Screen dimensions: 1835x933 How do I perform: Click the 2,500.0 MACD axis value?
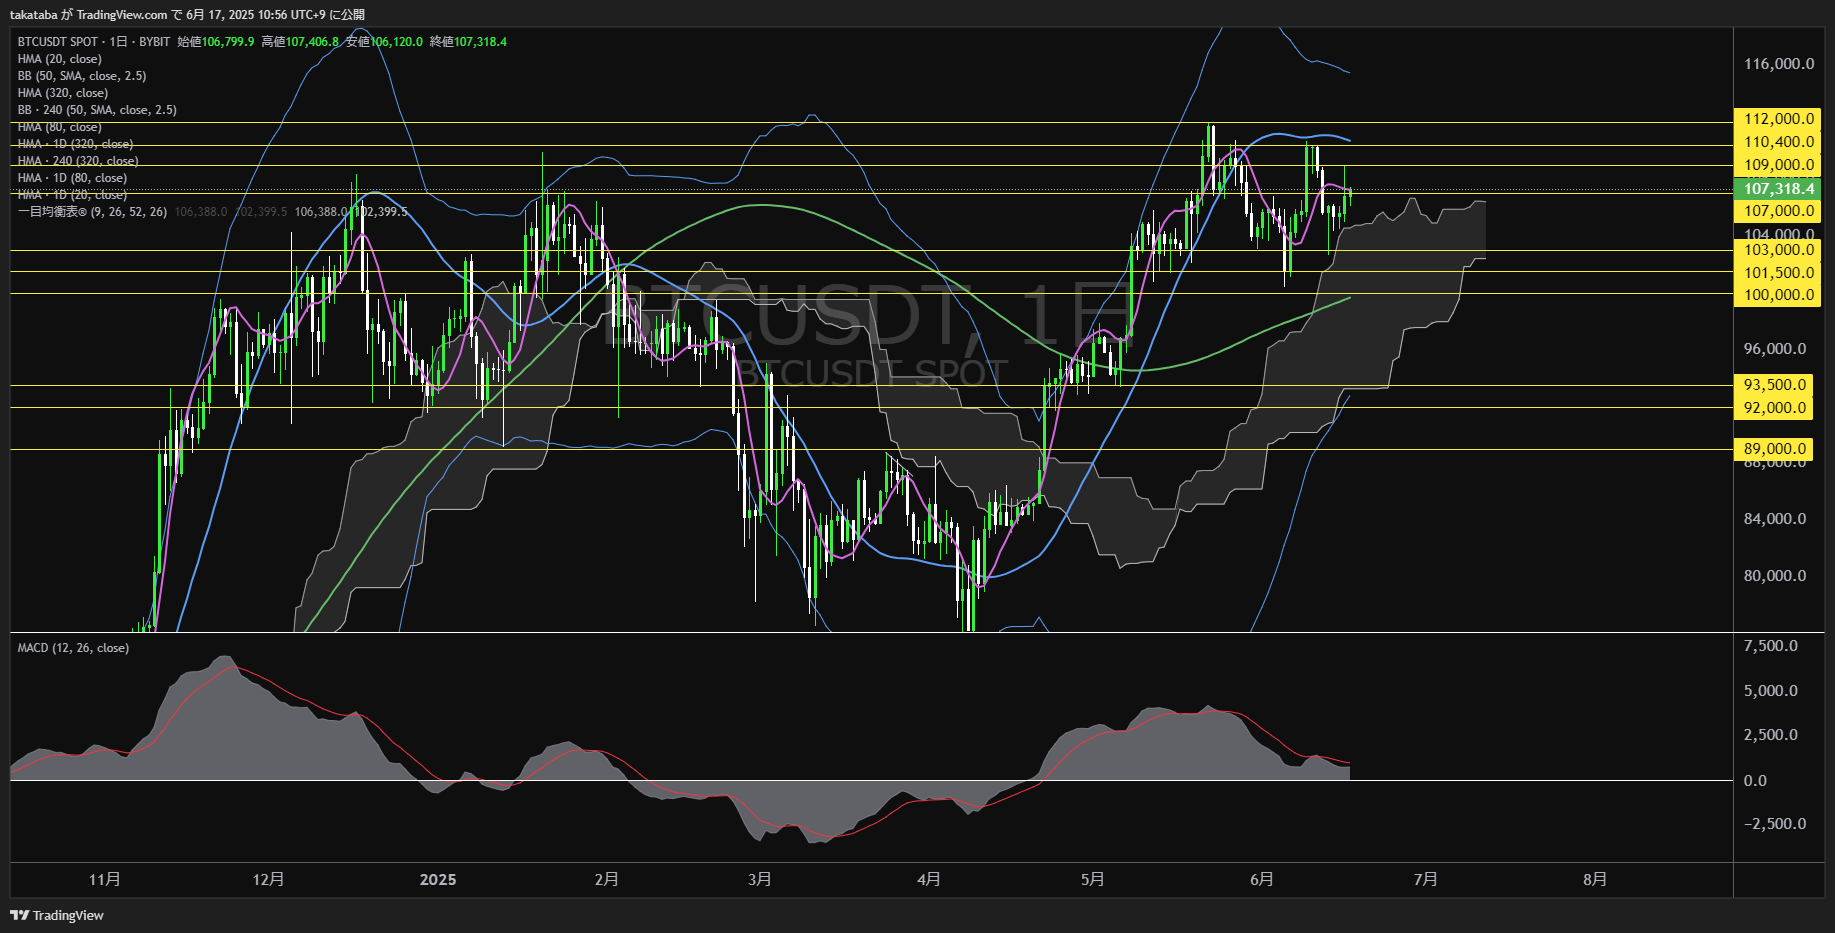pyautogui.click(x=1771, y=735)
